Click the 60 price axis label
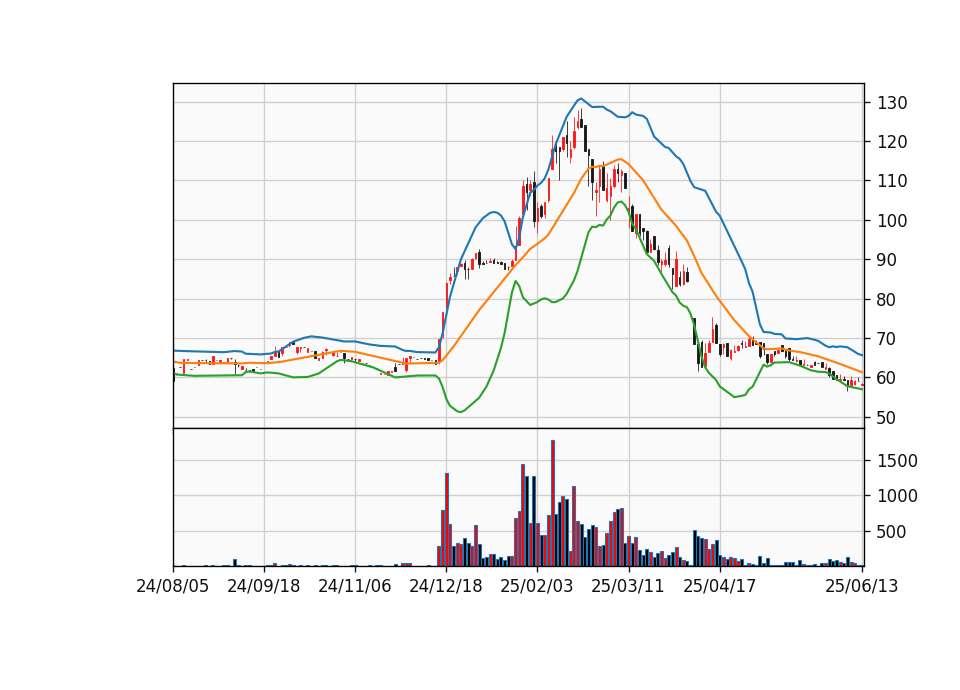 pyautogui.click(x=887, y=378)
